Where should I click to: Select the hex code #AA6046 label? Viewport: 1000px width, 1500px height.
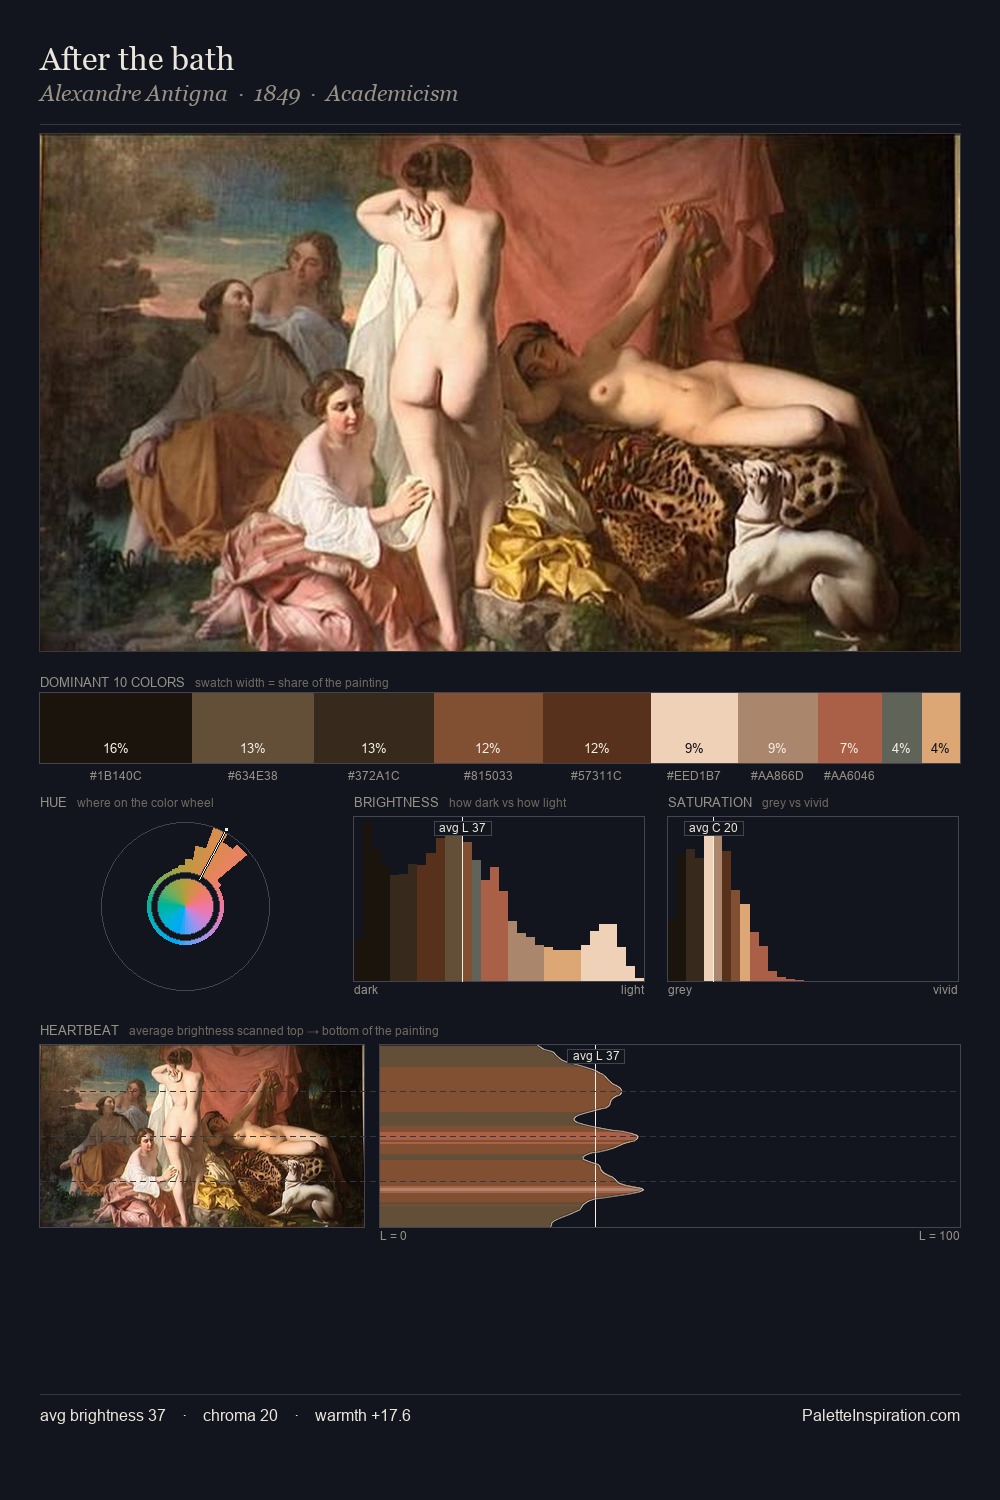849,776
